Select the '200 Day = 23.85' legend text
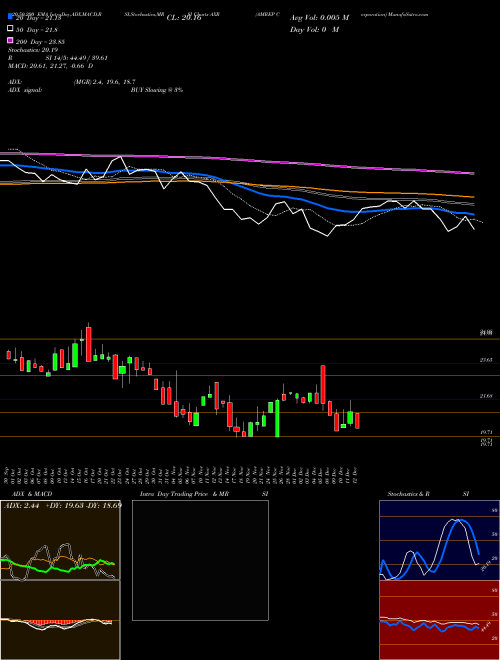Screen dimensions: 500x660 pos(40,41)
